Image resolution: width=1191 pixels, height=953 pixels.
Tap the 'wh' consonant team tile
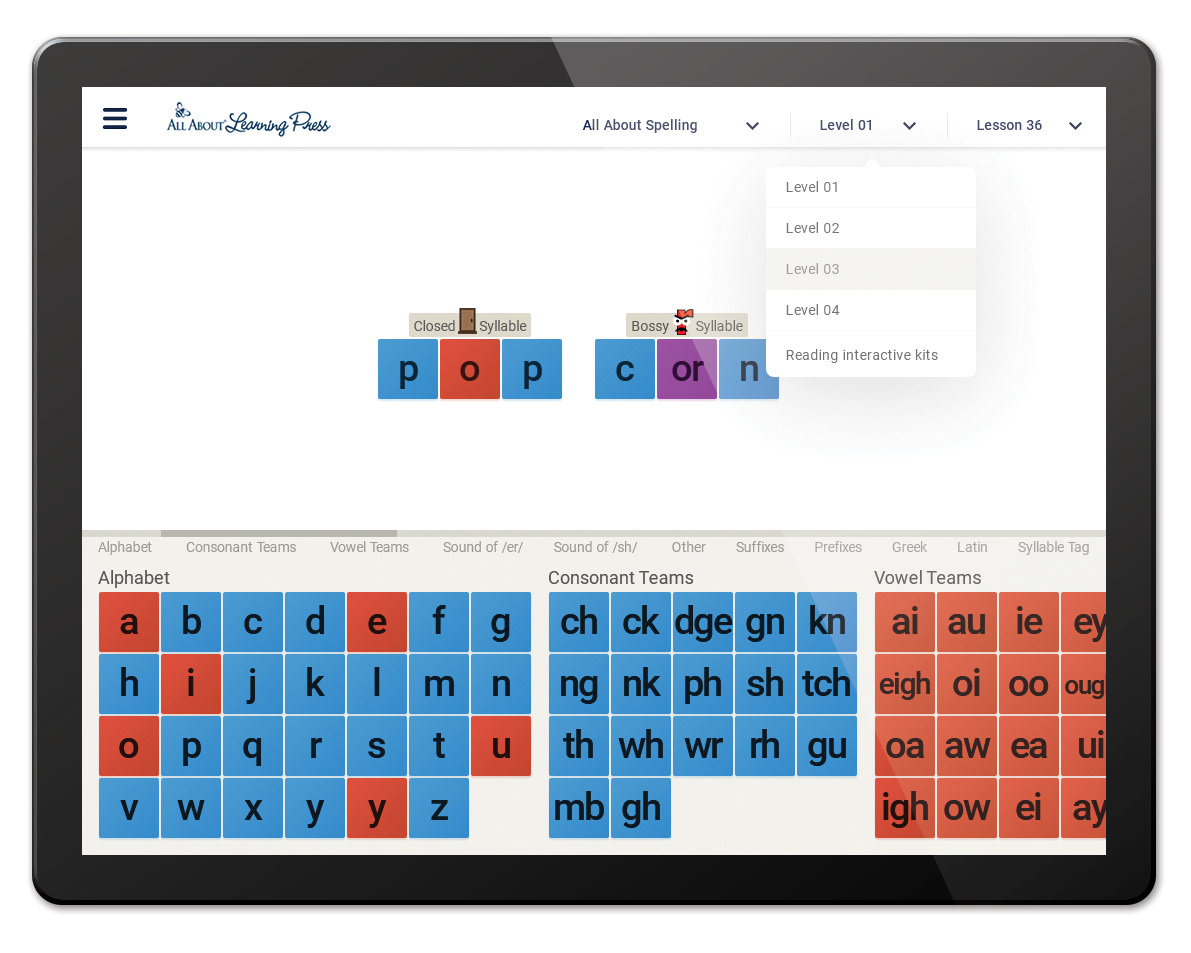click(640, 746)
